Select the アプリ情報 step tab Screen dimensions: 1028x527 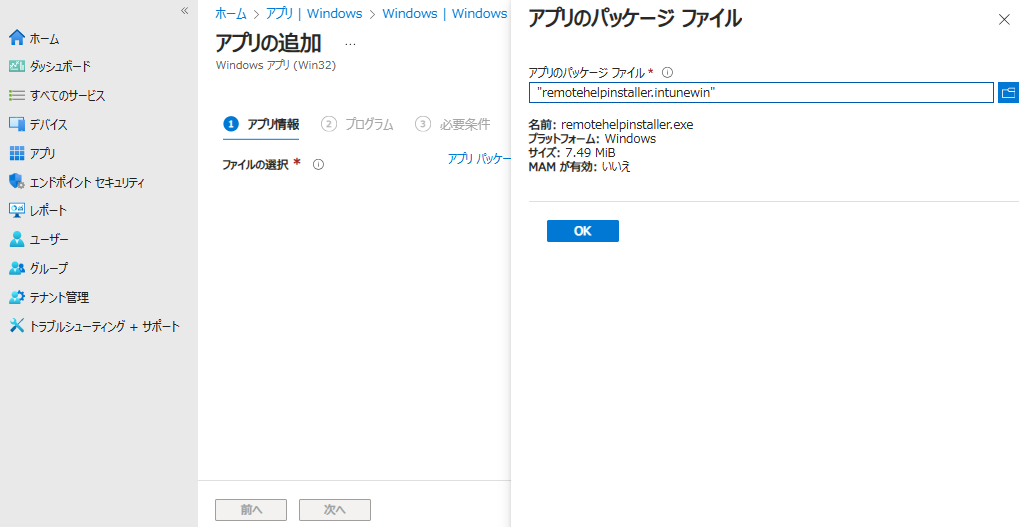262,124
